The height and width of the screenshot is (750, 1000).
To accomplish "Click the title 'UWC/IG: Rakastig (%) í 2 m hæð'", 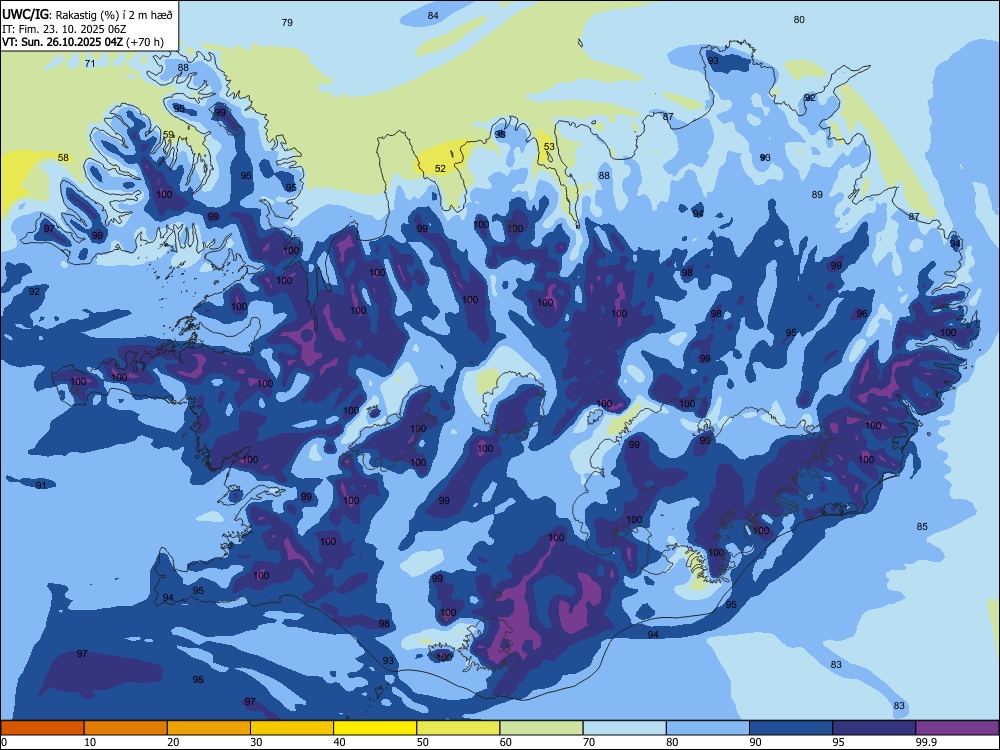I will 87,15.
